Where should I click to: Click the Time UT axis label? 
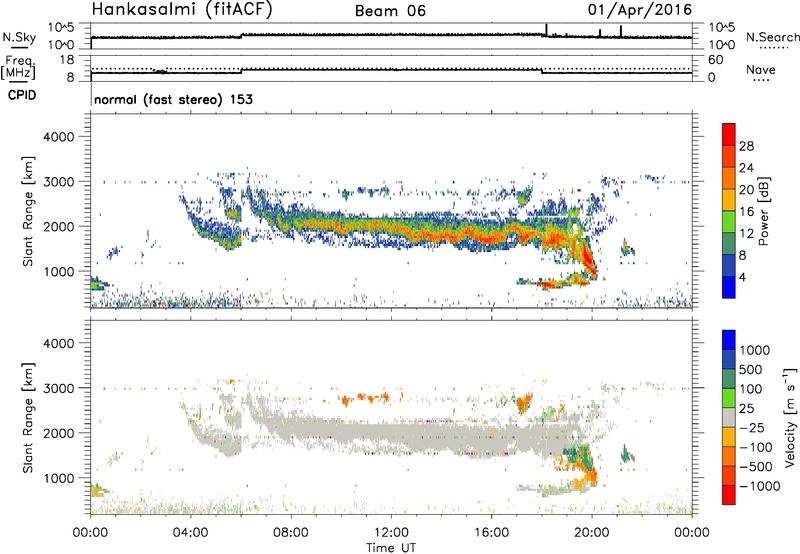pyautogui.click(x=391, y=548)
